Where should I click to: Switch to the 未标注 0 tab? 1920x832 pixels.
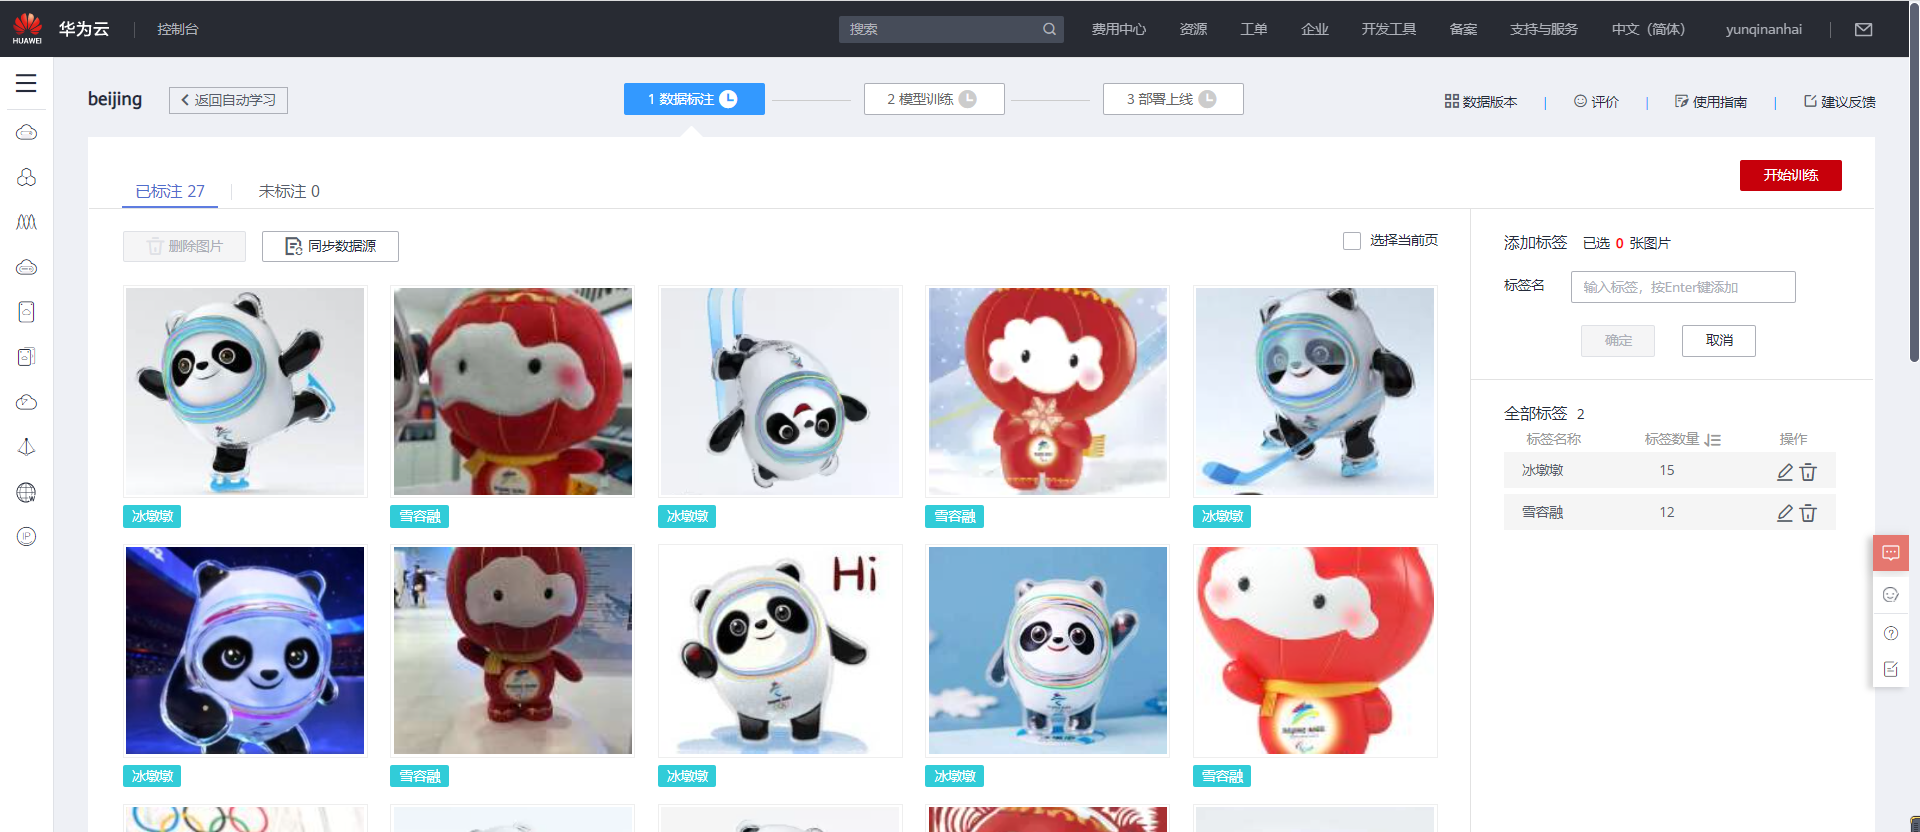click(x=289, y=191)
